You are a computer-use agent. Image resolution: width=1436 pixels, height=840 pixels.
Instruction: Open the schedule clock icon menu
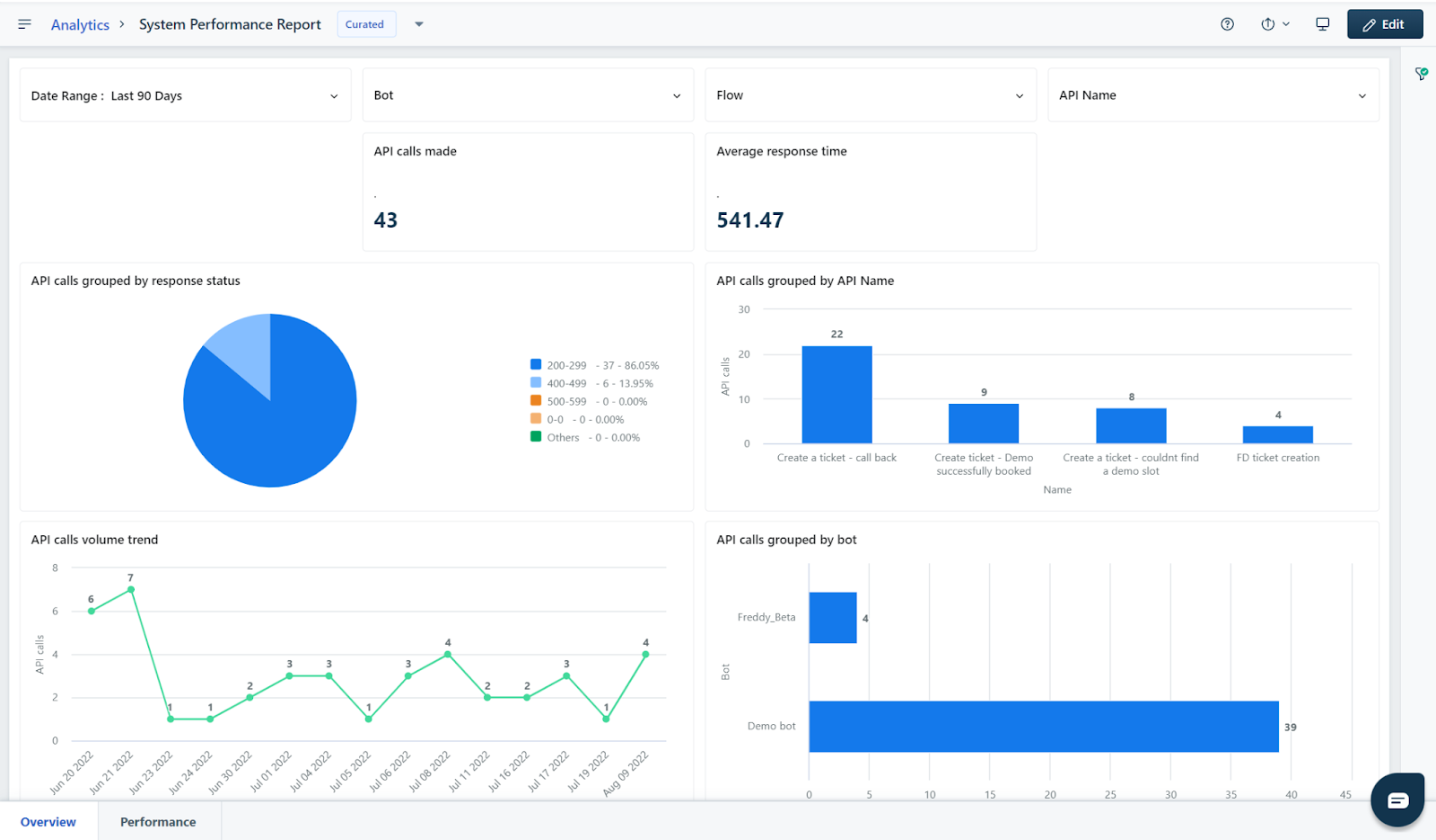pyautogui.click(x=1275, y=24)
